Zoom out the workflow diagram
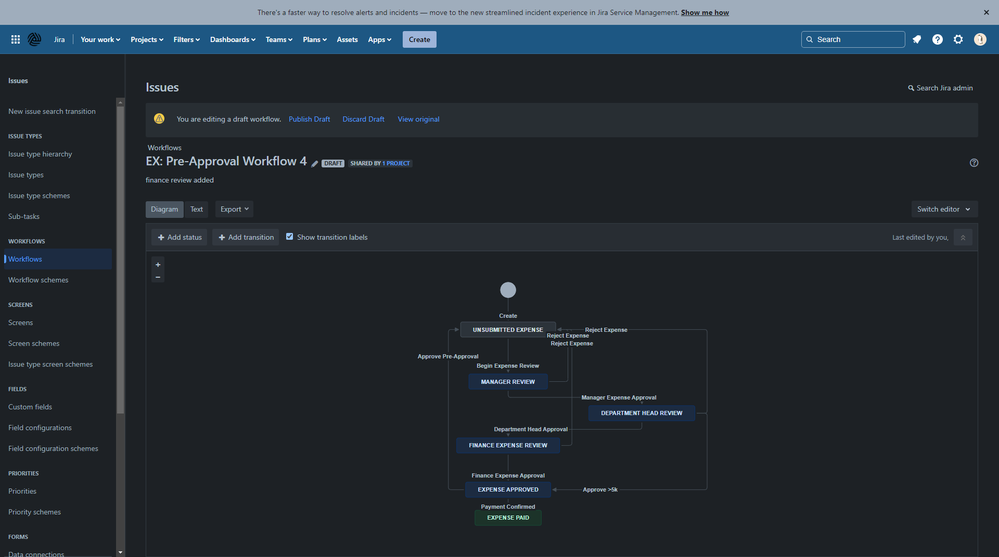The image size is (999, 557). click(x=158, y=277)
